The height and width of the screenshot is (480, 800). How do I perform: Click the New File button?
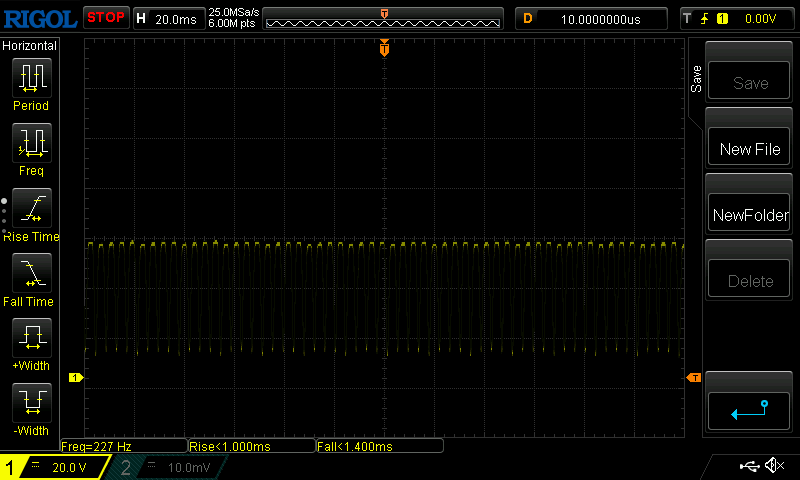tap(749, 146)
